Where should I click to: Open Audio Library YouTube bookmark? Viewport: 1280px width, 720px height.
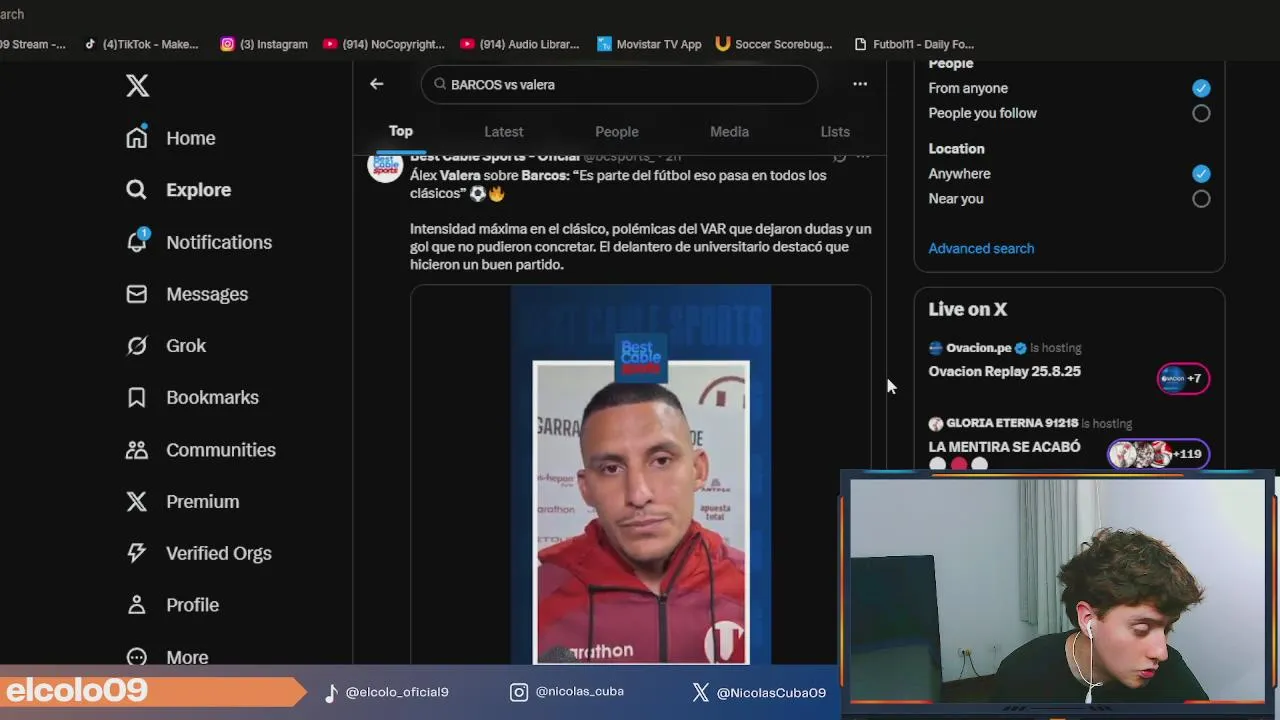pos(520,44)
